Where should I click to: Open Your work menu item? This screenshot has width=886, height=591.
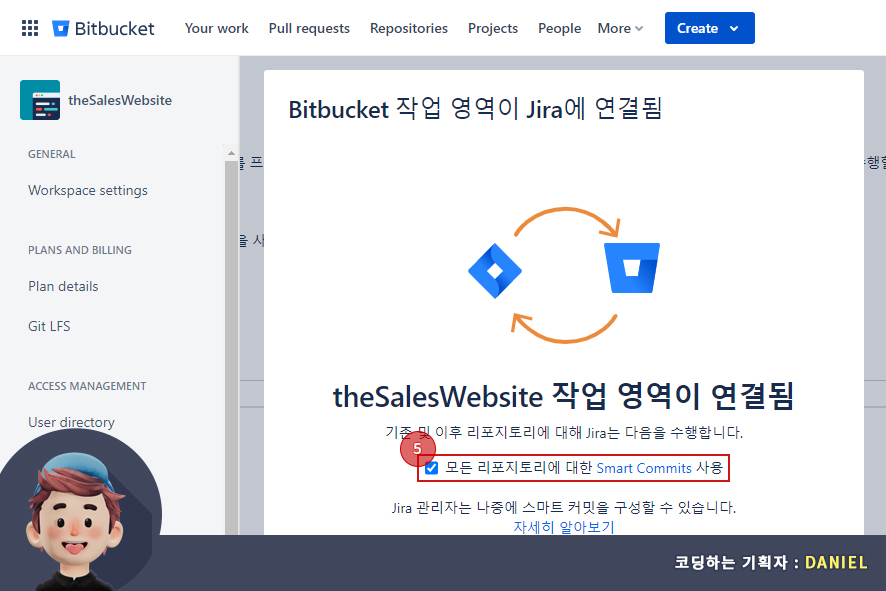(x=216, y=28)
